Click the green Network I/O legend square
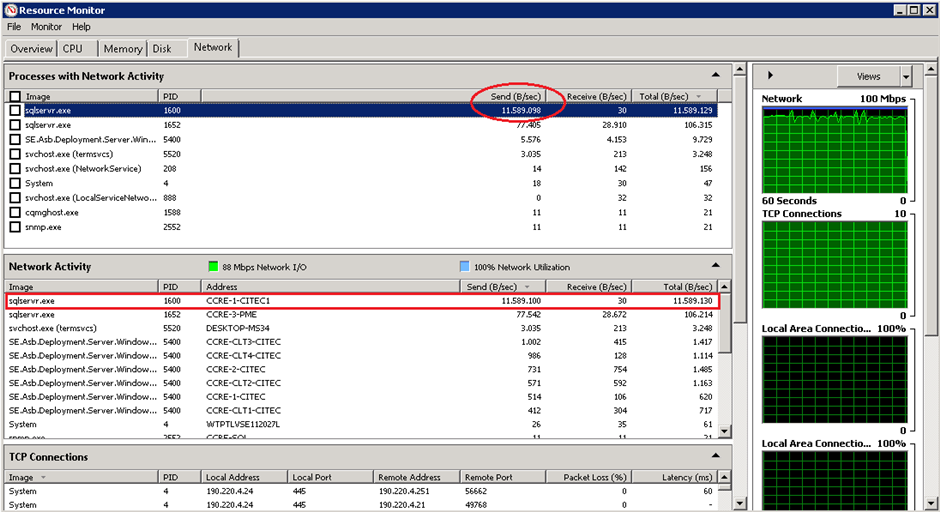Viewport: 940px width, 512px height. tap(213, 267)
